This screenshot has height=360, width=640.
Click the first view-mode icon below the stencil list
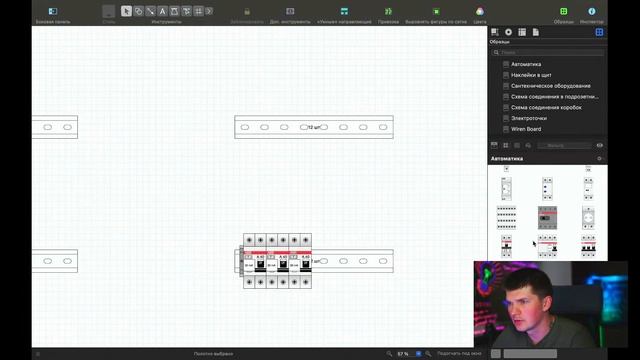click(x=494, y=145)
